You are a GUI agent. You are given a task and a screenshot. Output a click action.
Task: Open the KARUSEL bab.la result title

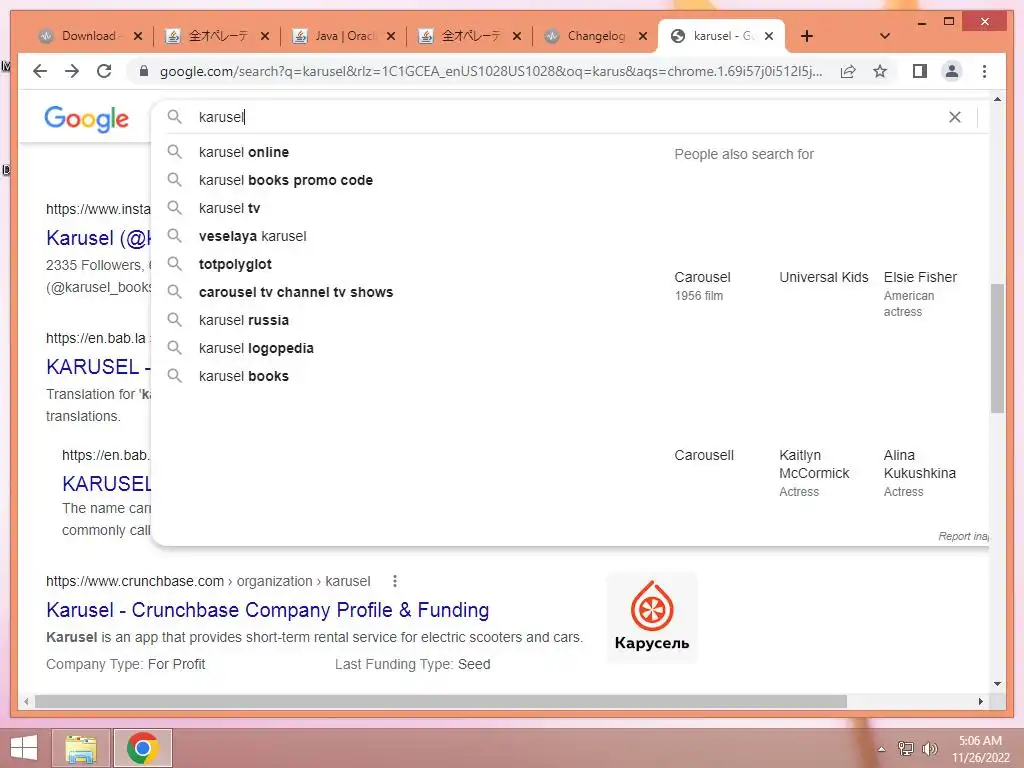coord(98,367)
